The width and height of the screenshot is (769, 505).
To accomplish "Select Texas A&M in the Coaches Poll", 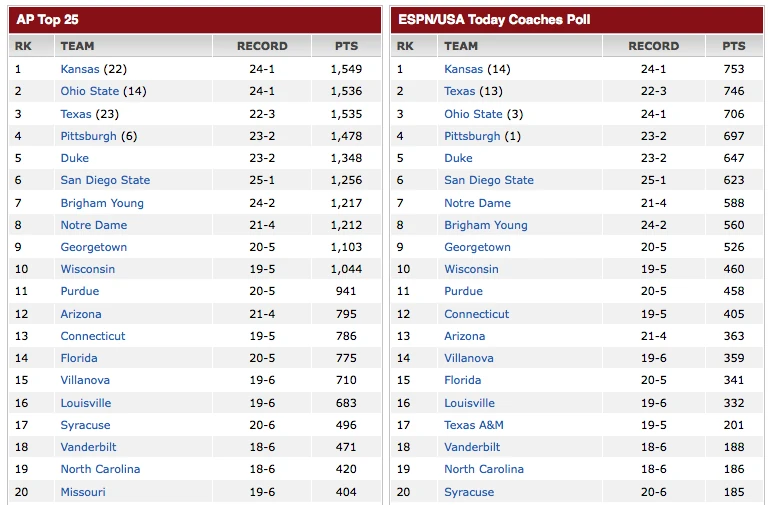I will point(474,425).
